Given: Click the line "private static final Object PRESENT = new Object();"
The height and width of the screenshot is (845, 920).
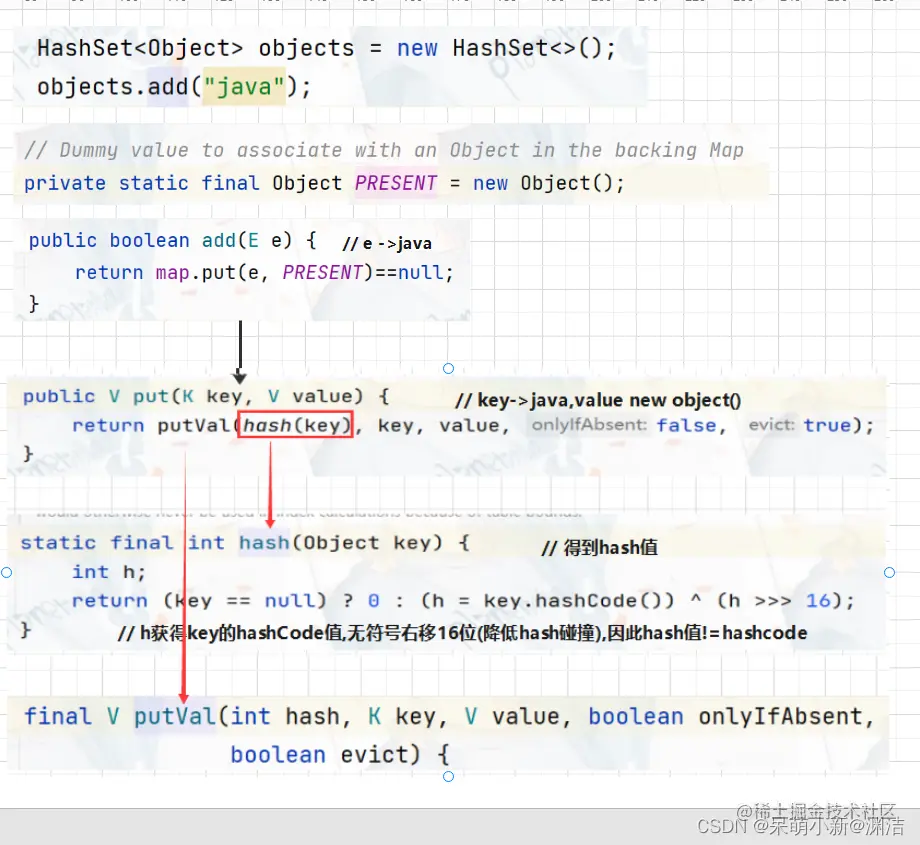Looking at the screenshot, I should [324, 183].
